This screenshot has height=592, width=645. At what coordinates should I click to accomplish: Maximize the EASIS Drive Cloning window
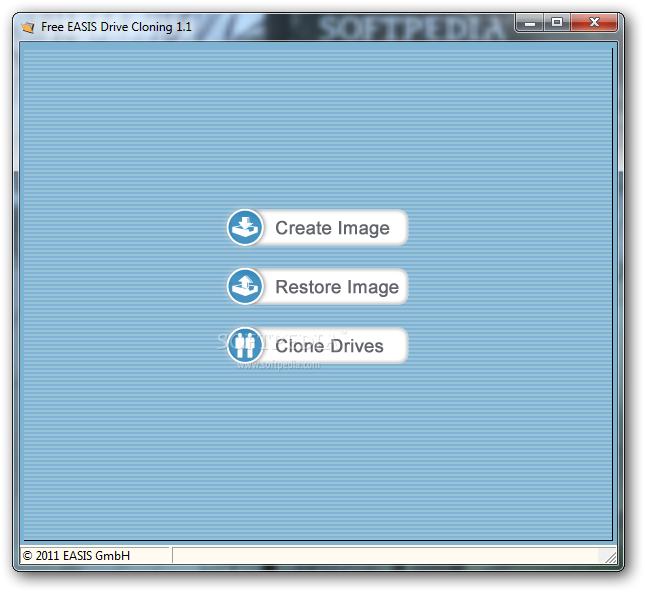click(557, 22)
